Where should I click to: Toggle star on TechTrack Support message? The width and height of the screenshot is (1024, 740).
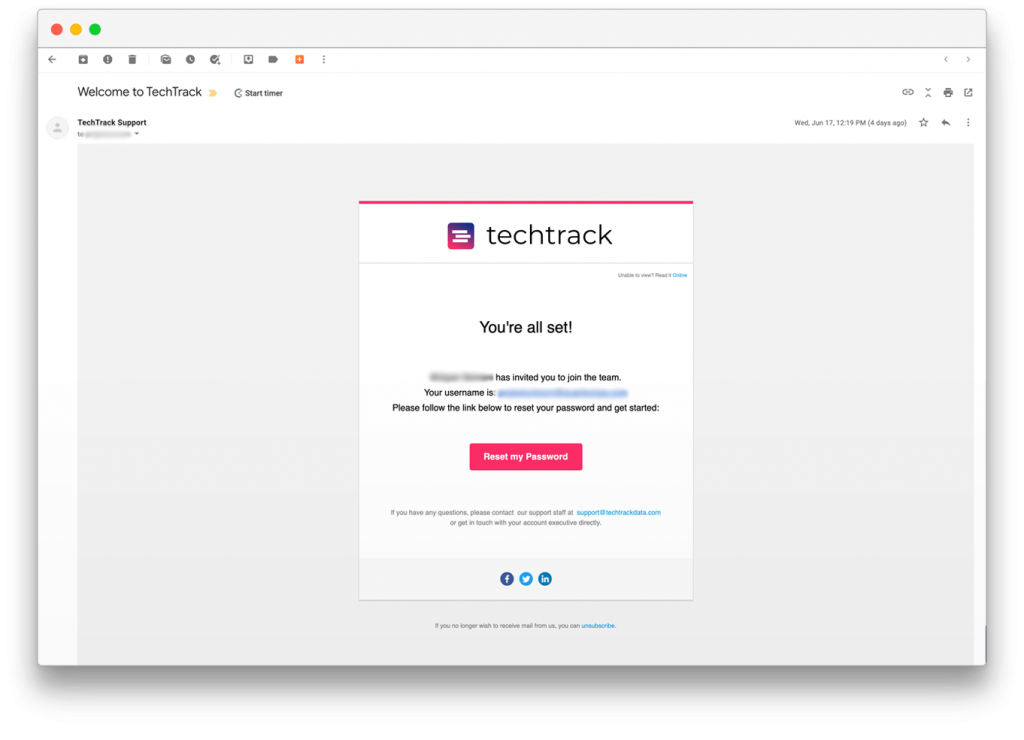coord(923,123)
